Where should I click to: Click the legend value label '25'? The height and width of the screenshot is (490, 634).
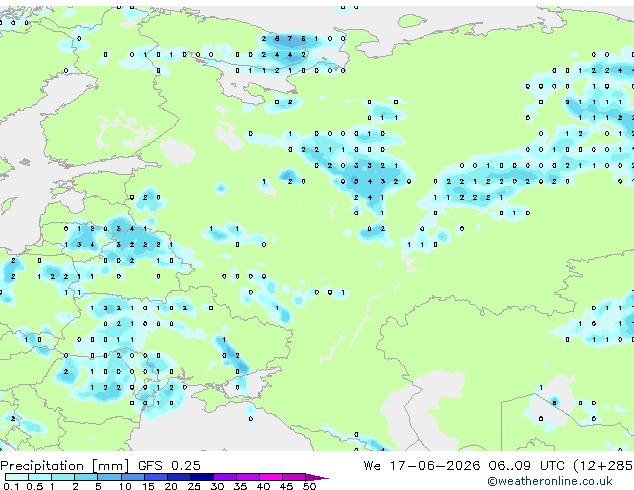click(194, 486)
